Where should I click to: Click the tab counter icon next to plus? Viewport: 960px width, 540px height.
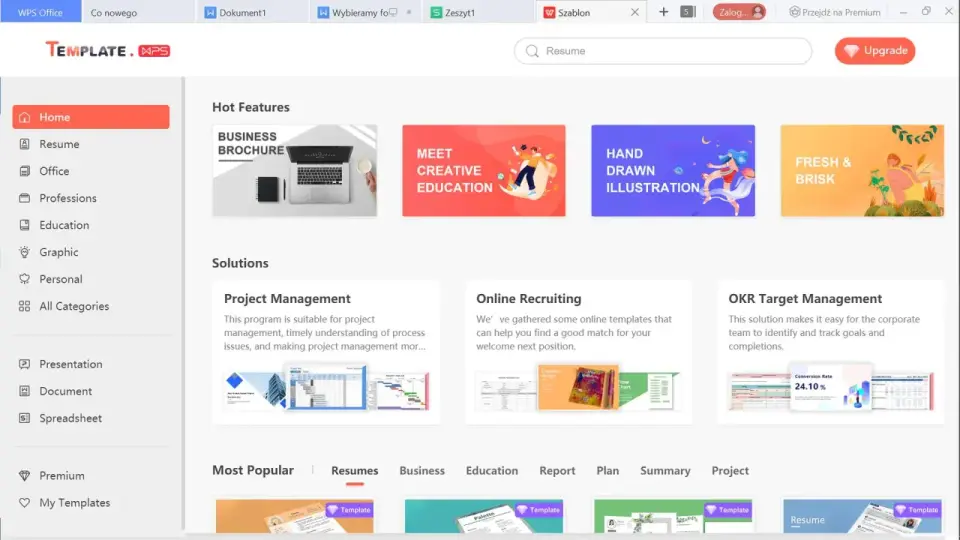pos(688,12)
